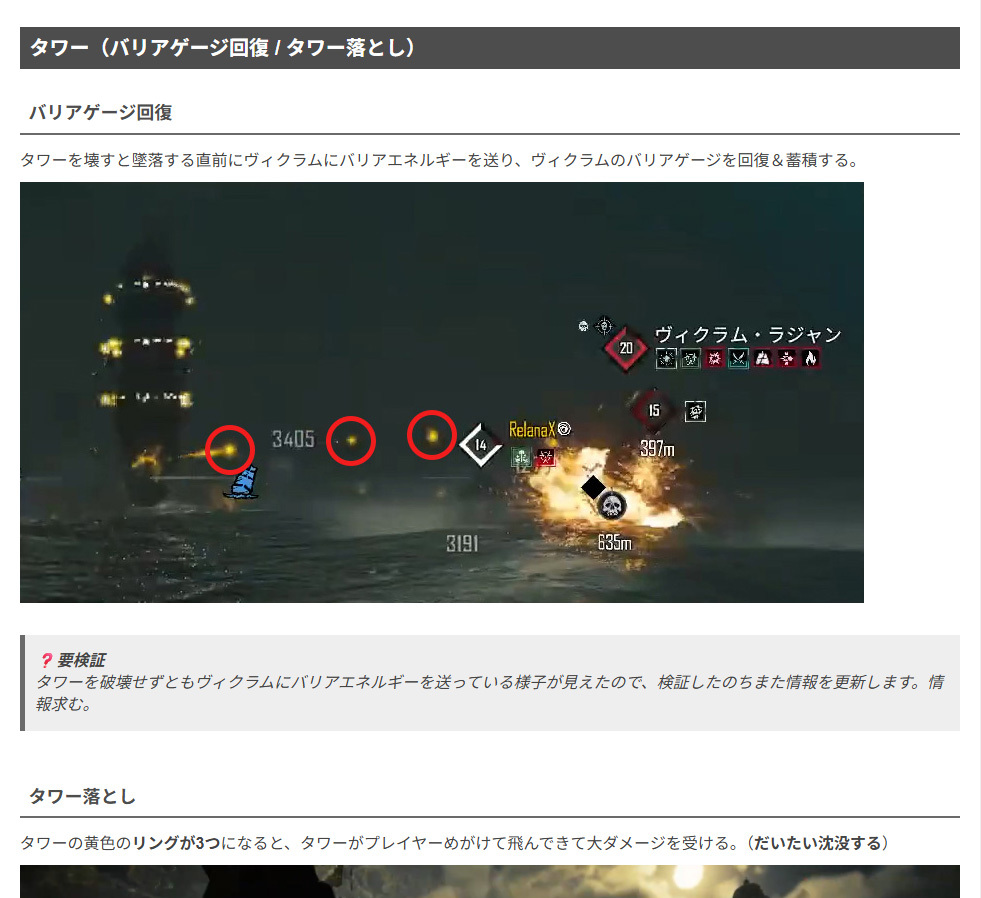This screenshot has width=981, height=898.
Task: Click the black diamond marker in explosion
Action: tap(593, 487)
